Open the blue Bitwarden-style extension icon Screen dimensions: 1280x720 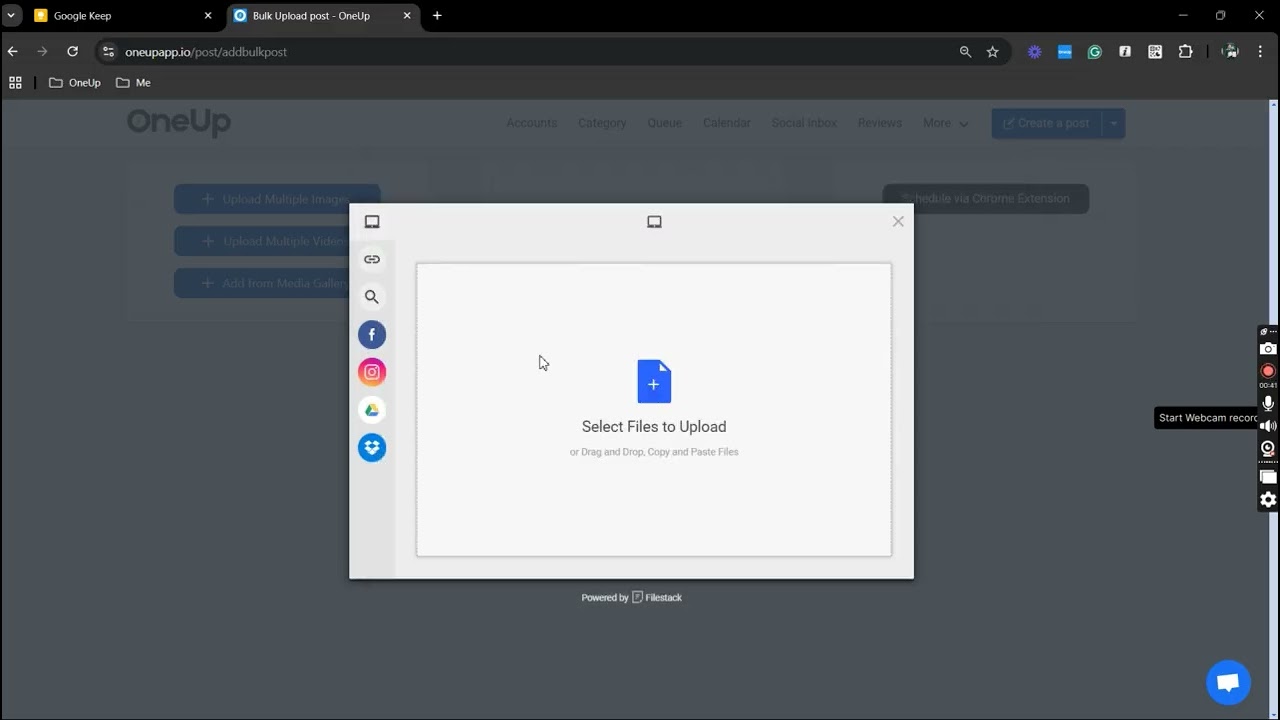[x=1065, y=52]
